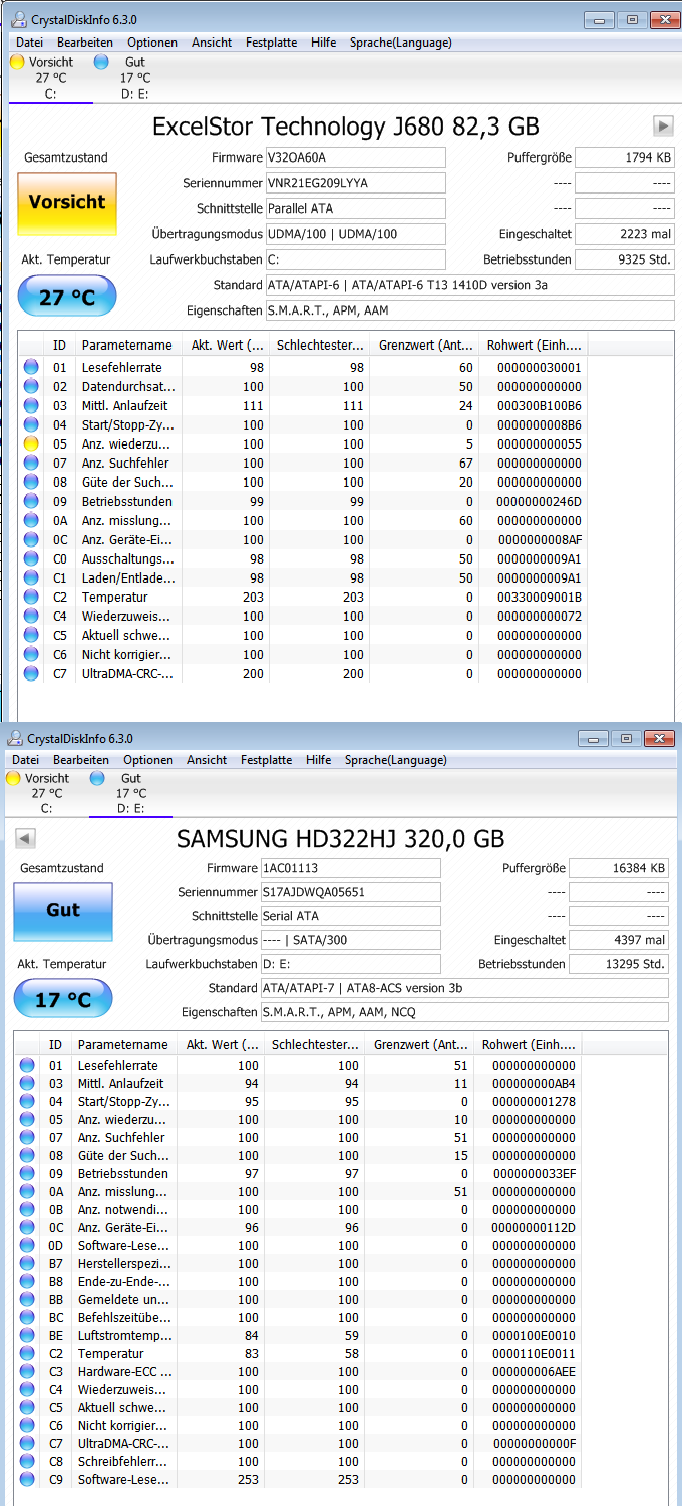Click raw value 00330009001B

click(539, 597)
